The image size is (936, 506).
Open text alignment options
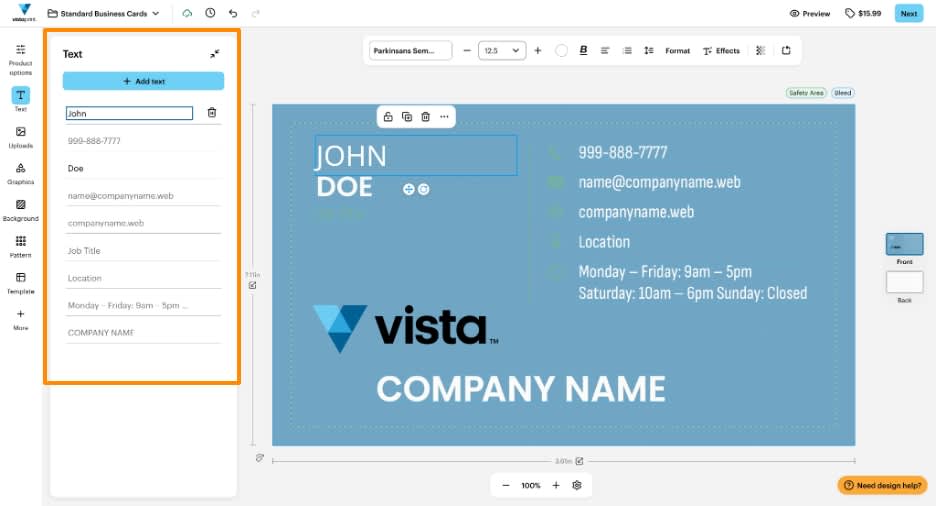(x=605, y=51)
